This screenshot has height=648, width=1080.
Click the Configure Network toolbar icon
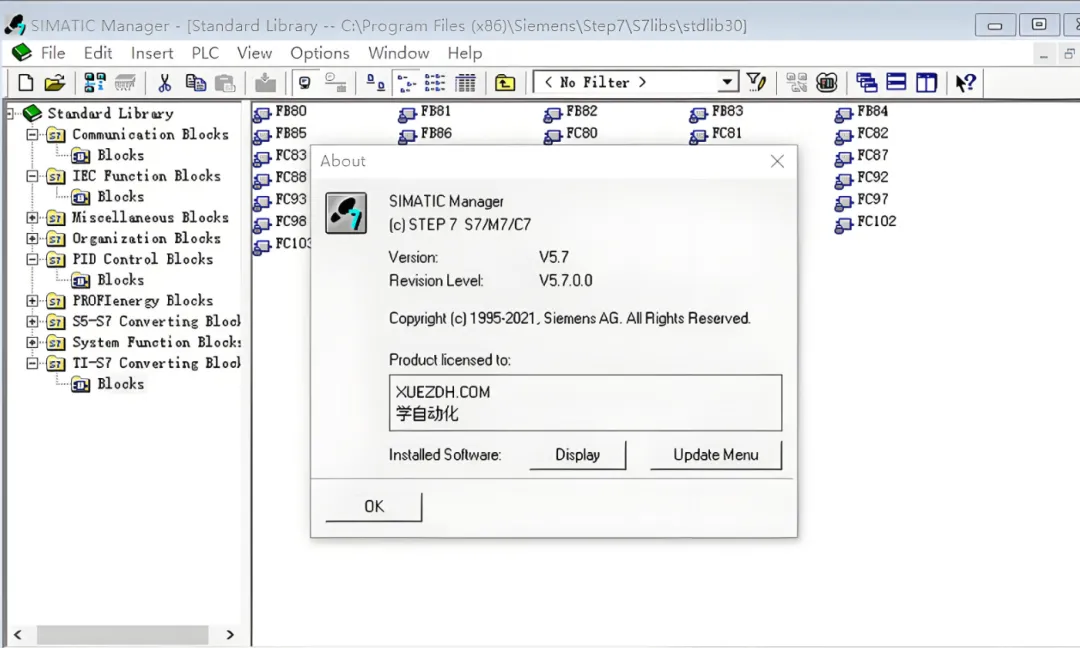(x=796, y=83)
